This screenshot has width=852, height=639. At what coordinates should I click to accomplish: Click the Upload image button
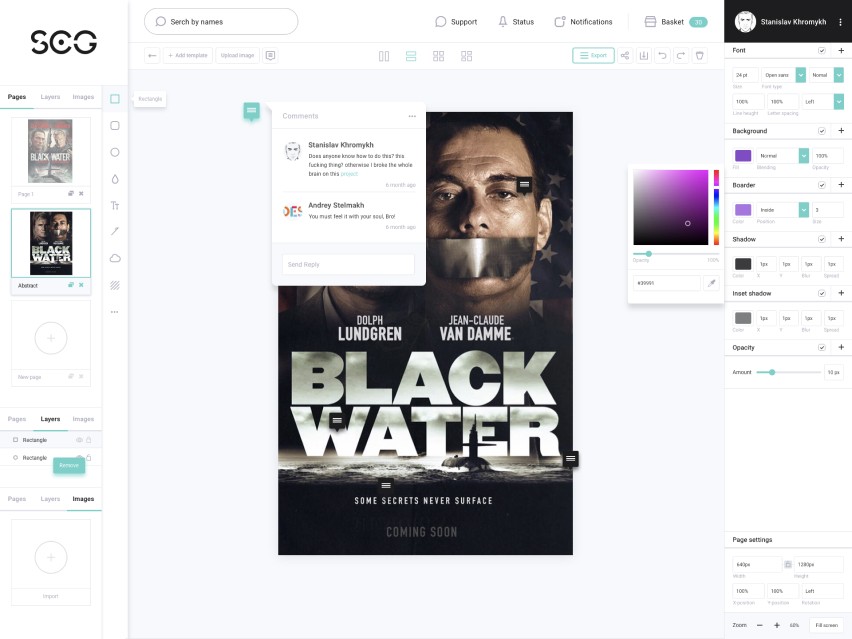237,56
